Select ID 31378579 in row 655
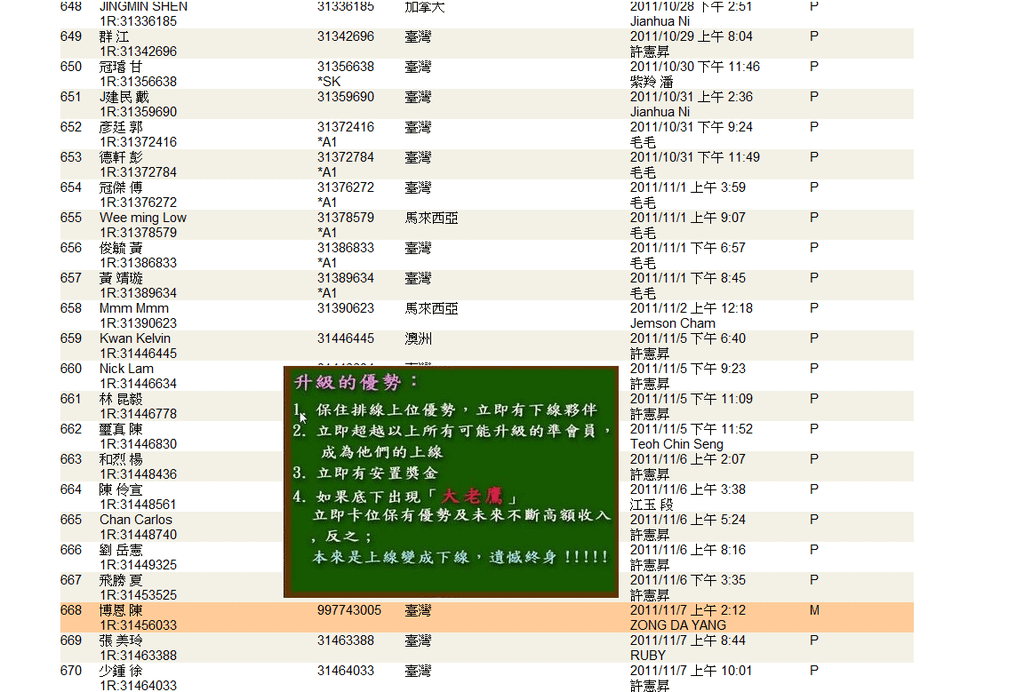 point(345,217)
